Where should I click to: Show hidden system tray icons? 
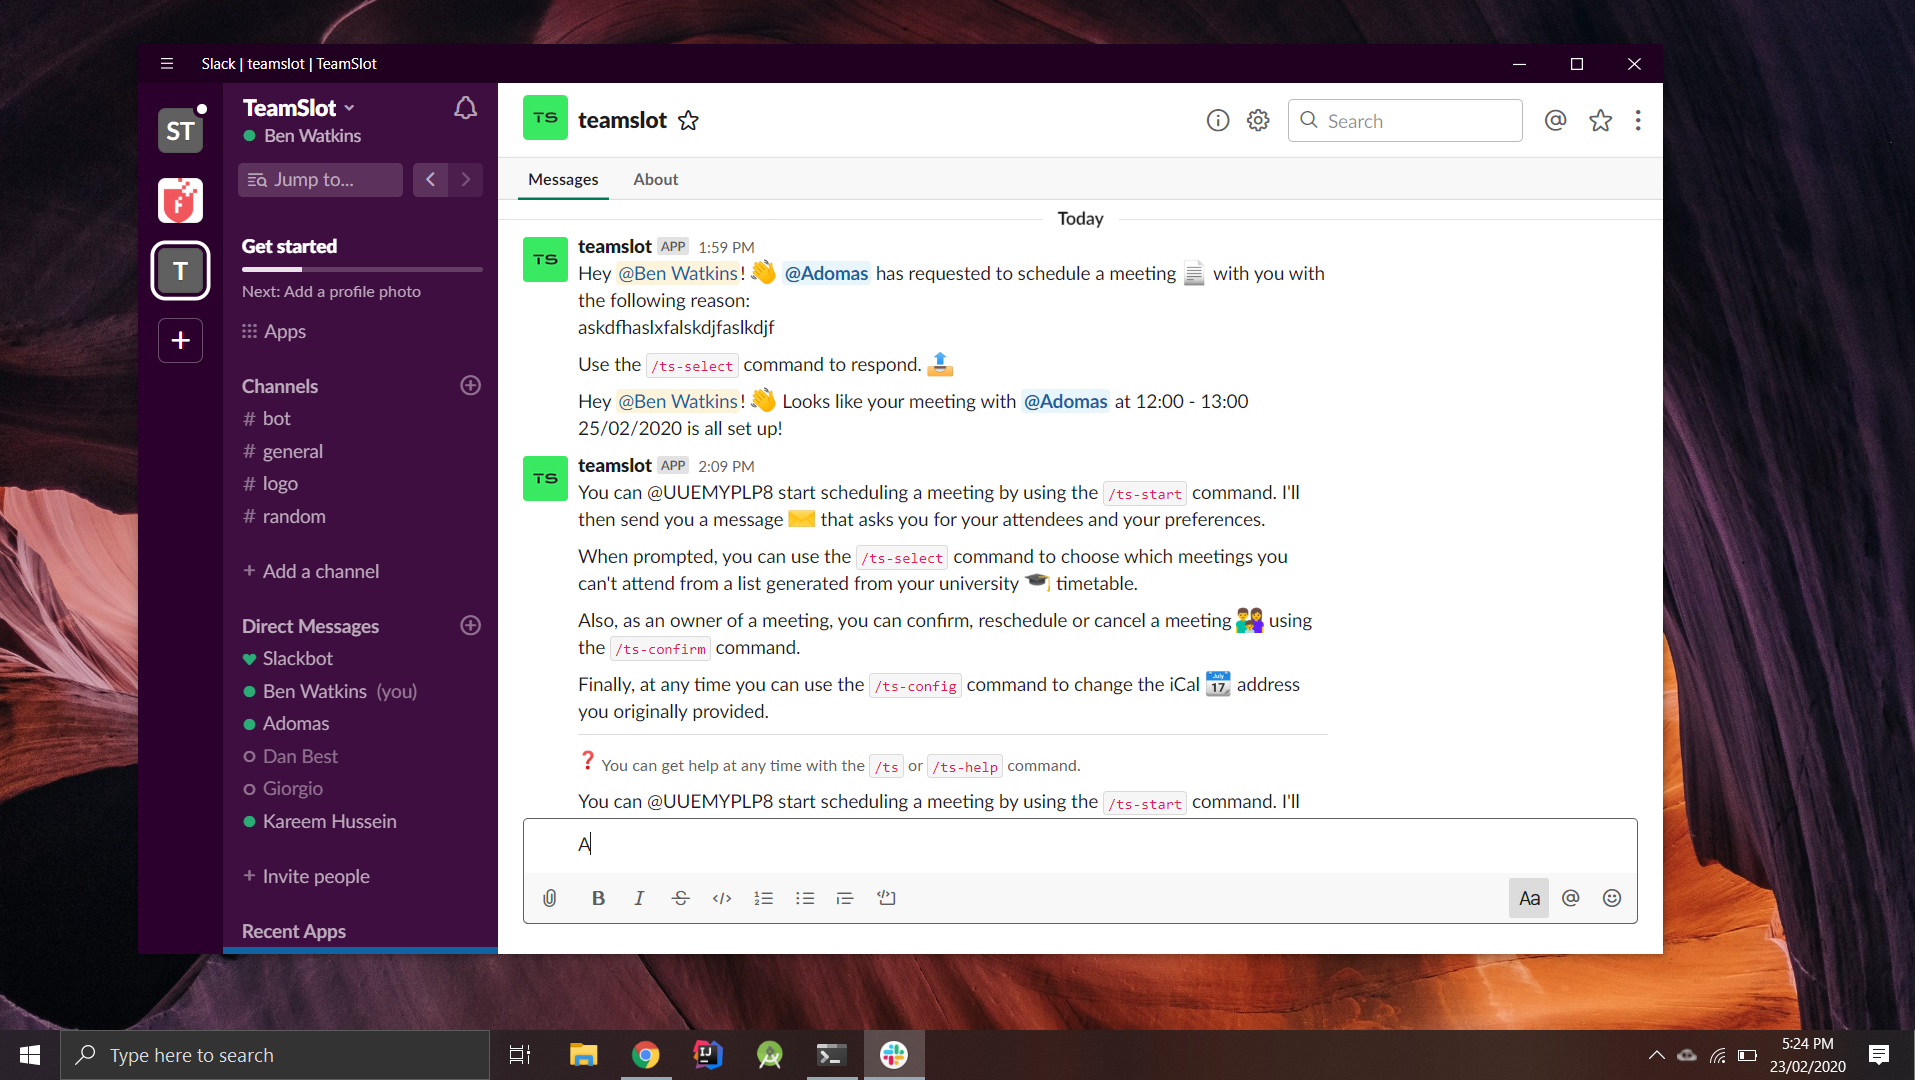[1657, 1055]
